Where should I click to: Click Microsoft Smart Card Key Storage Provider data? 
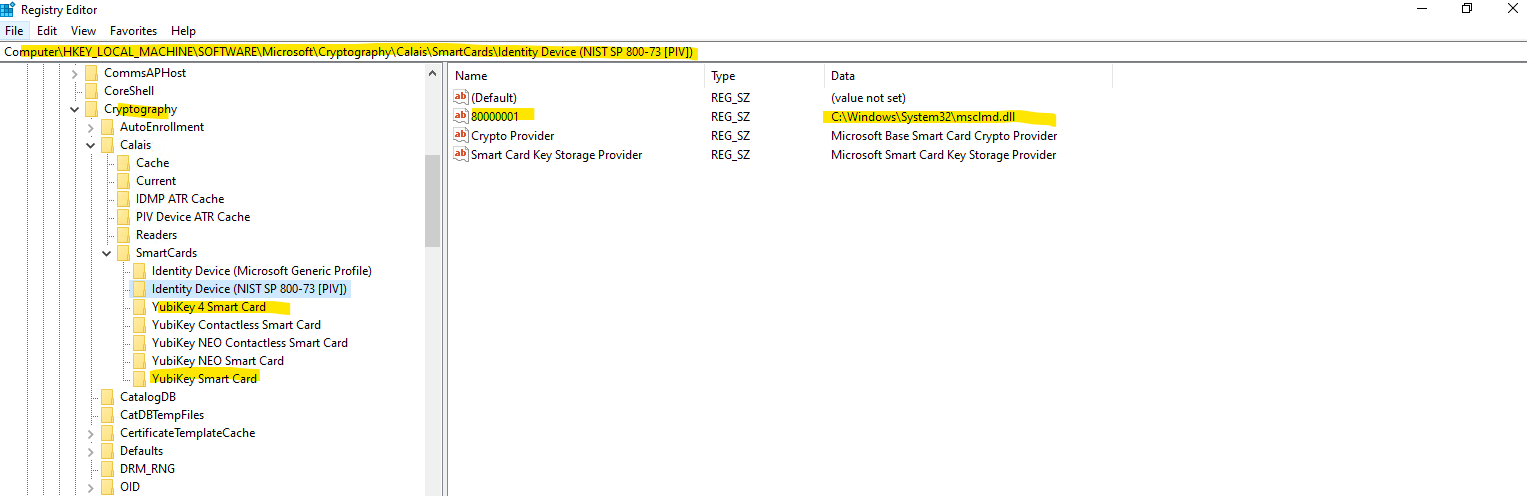point(943,155)
